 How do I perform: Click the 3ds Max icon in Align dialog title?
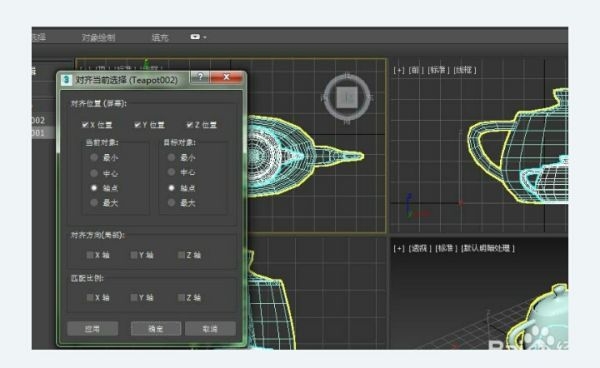67,80
